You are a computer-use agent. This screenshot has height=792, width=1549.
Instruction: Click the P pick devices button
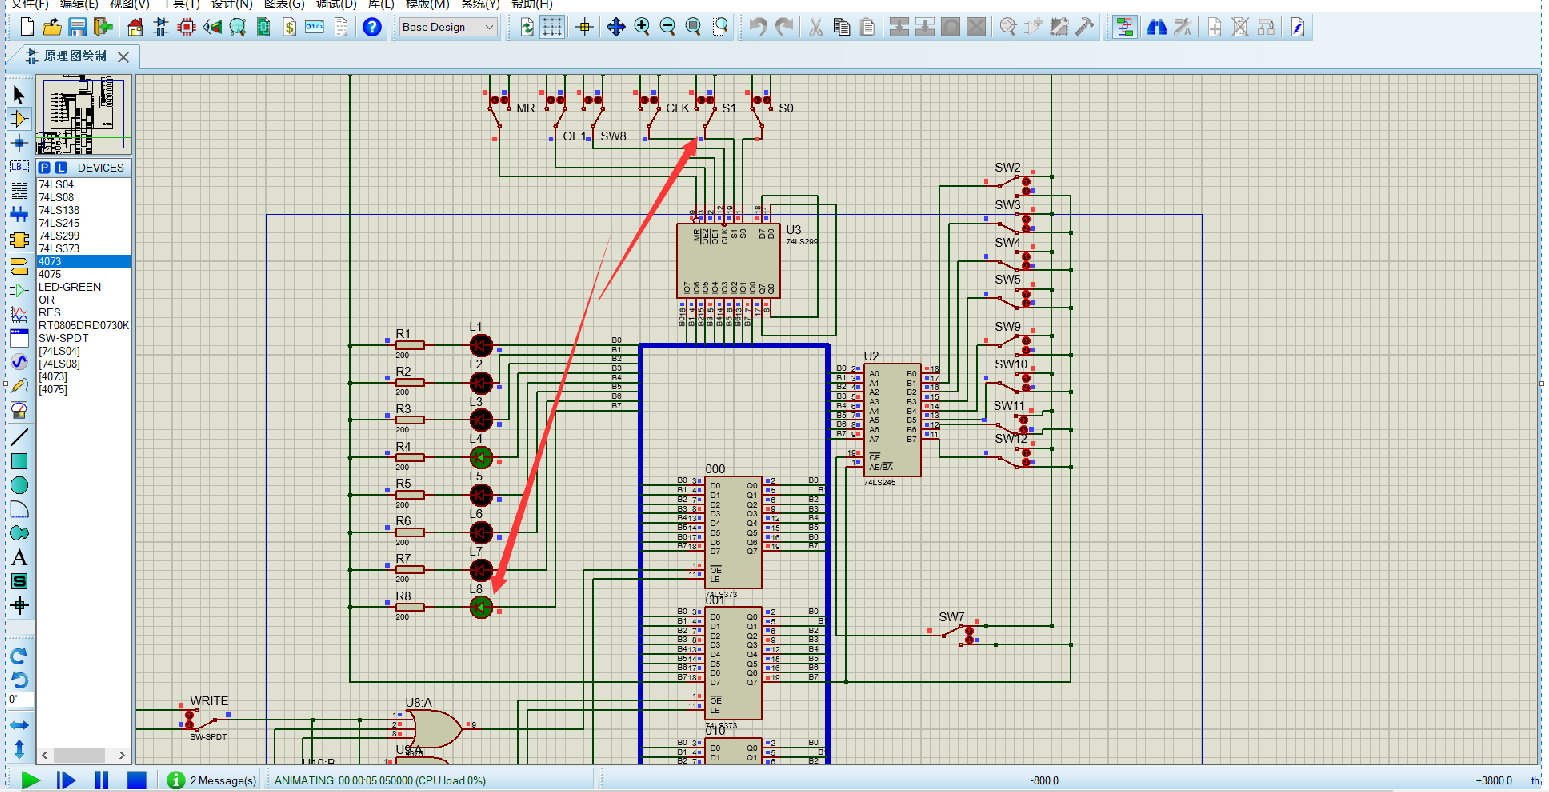[45, 167]
